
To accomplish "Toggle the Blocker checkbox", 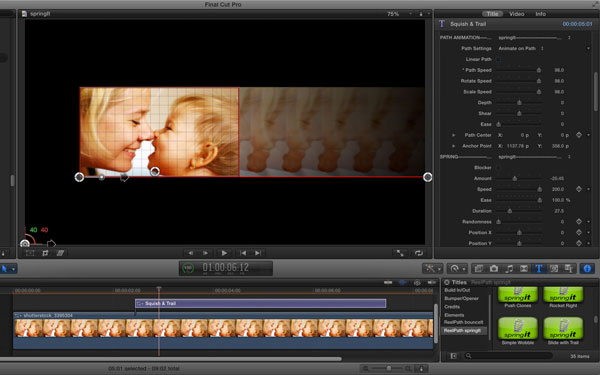I will point(499,168).
